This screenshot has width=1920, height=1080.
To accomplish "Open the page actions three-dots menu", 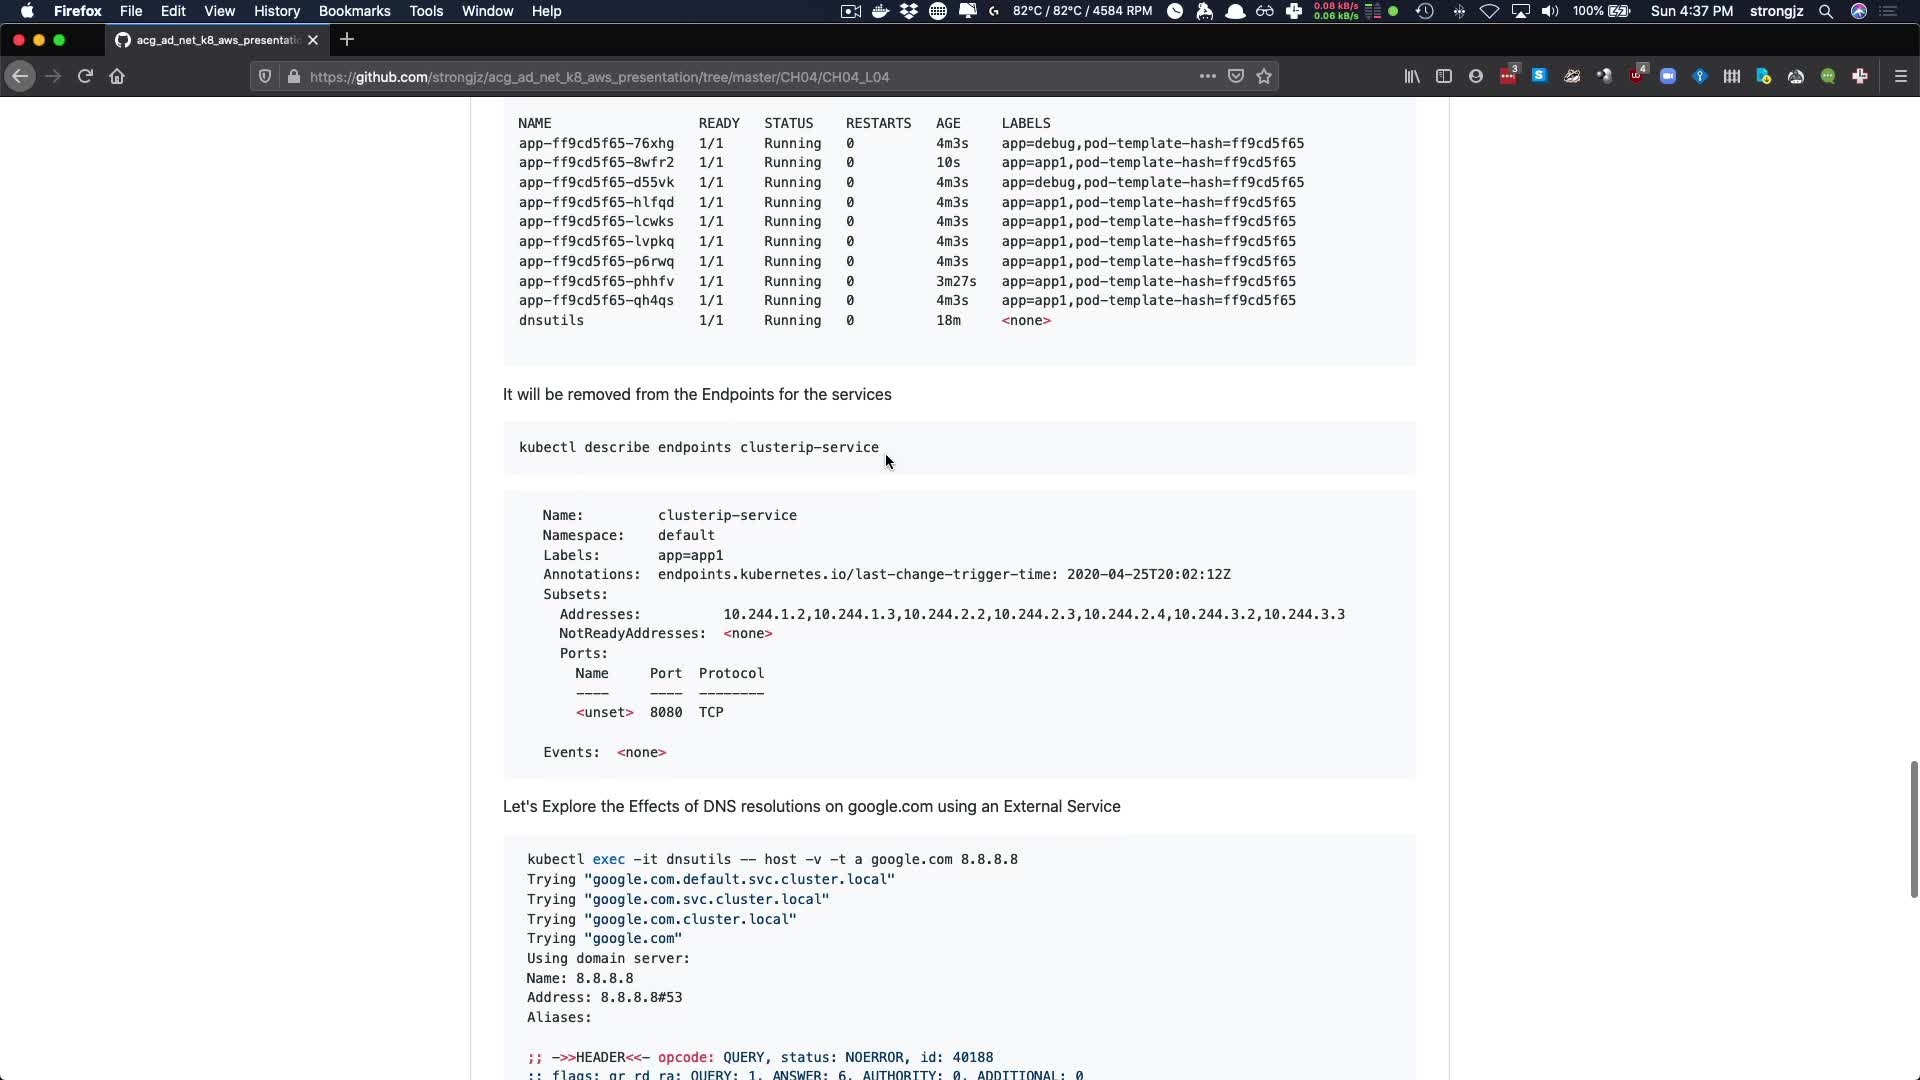I will (1207, 76).
